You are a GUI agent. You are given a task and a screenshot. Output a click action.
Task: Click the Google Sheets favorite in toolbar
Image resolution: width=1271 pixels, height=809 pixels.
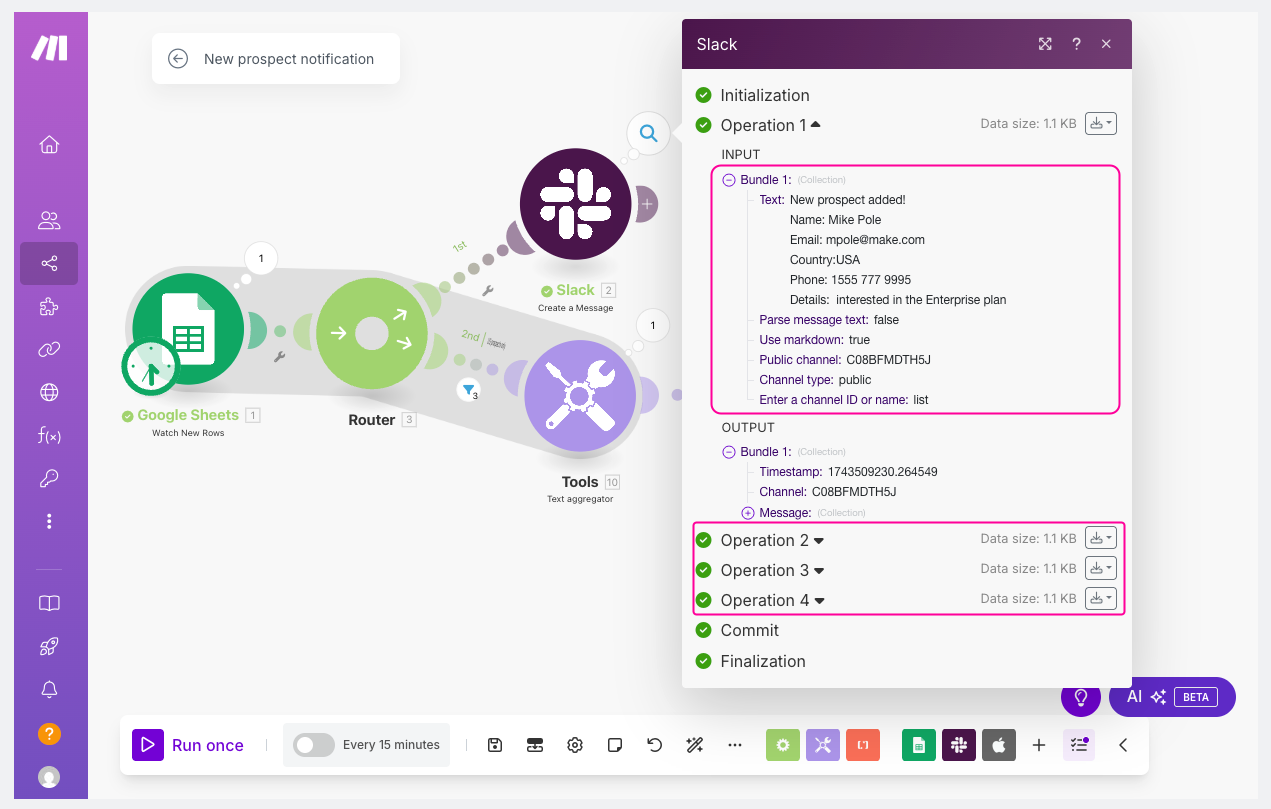pyautogui.click(x=919, y=745)
